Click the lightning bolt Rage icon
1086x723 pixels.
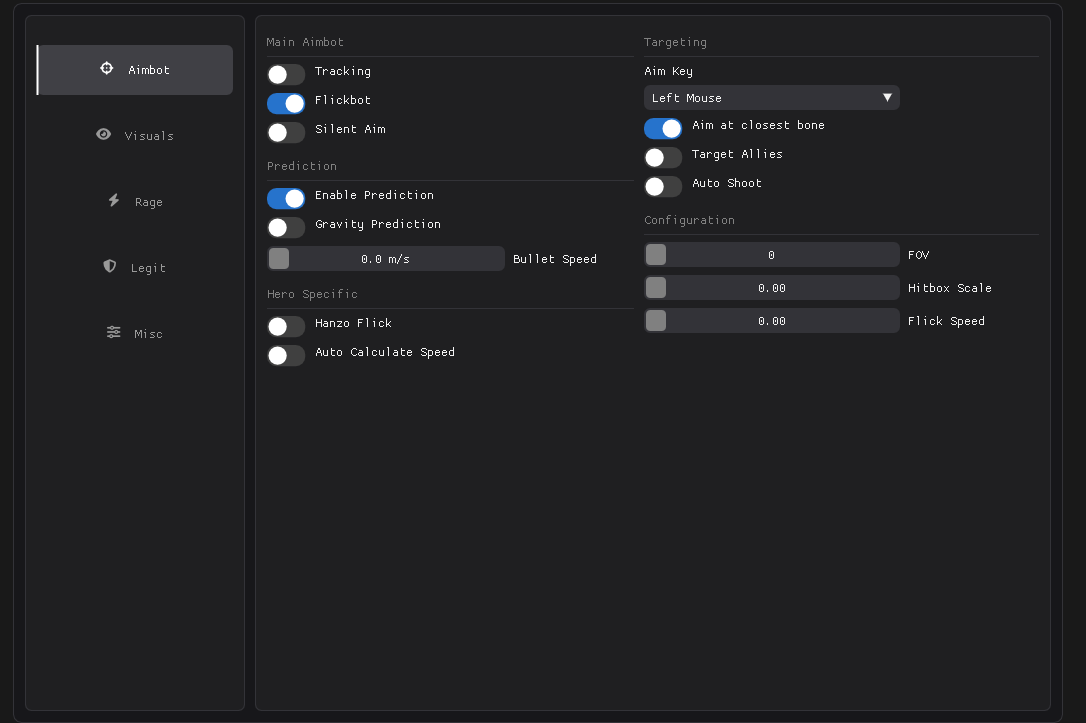click(x=114, y=200)
